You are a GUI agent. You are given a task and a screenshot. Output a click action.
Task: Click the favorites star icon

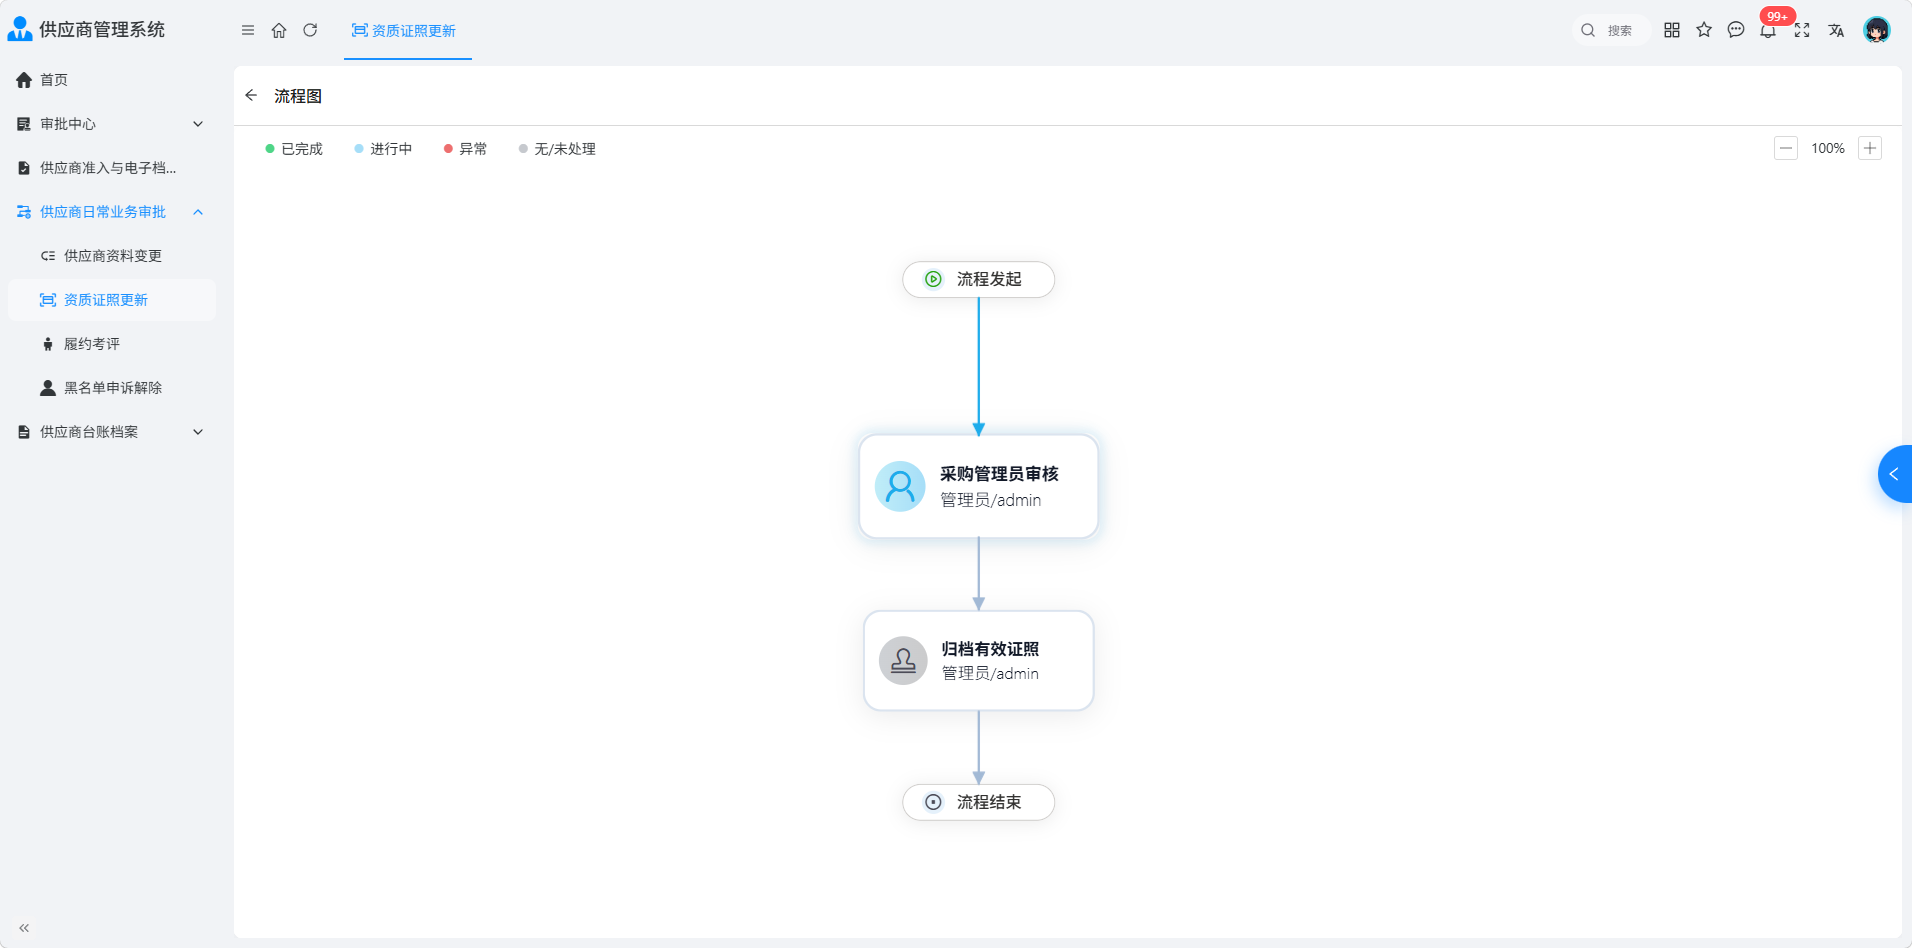(x=1704, y=30)
